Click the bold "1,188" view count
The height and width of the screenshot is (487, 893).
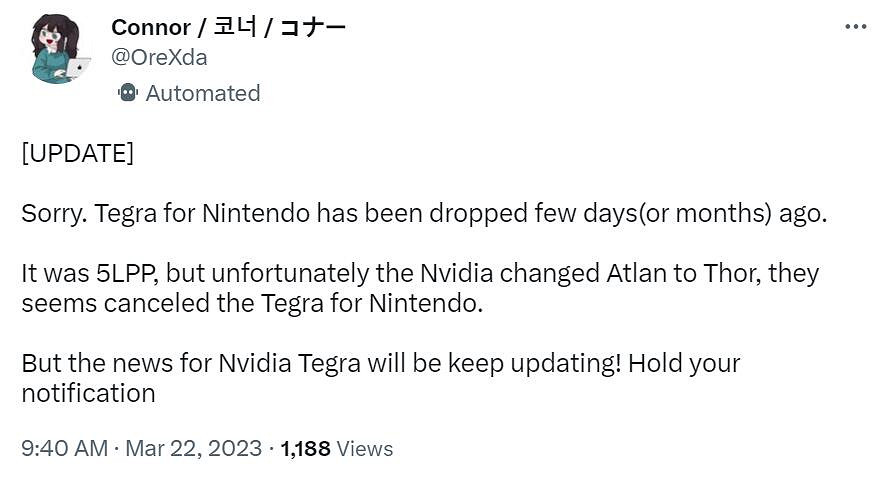point(305,448)
